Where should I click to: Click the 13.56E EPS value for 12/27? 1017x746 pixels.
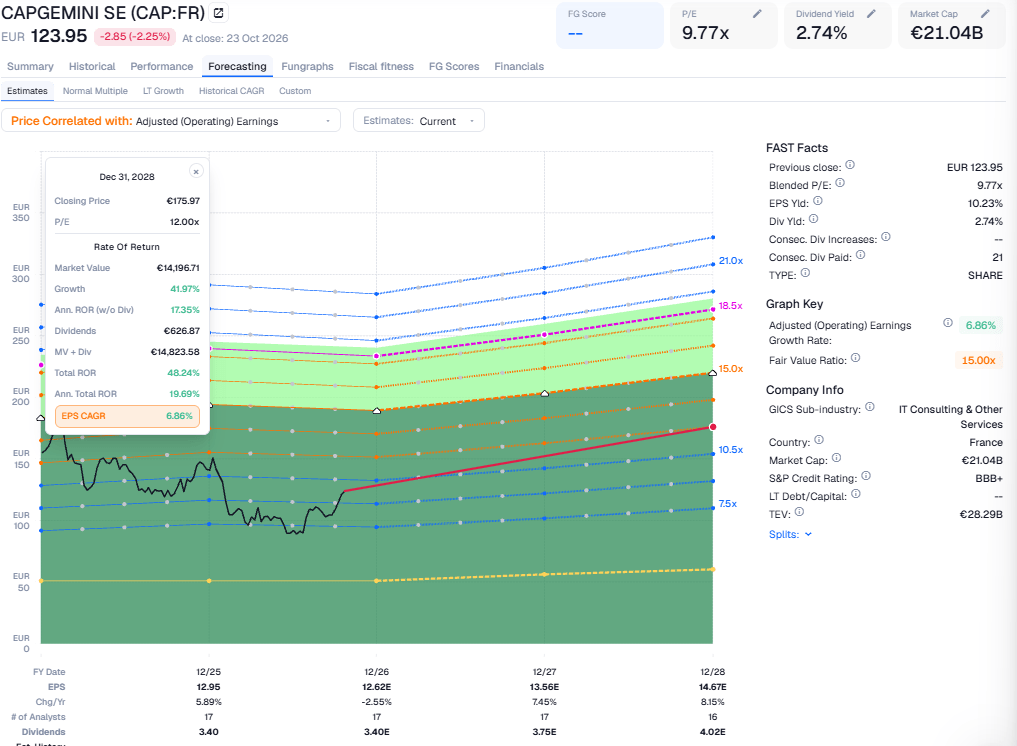[x=545, y=686]
